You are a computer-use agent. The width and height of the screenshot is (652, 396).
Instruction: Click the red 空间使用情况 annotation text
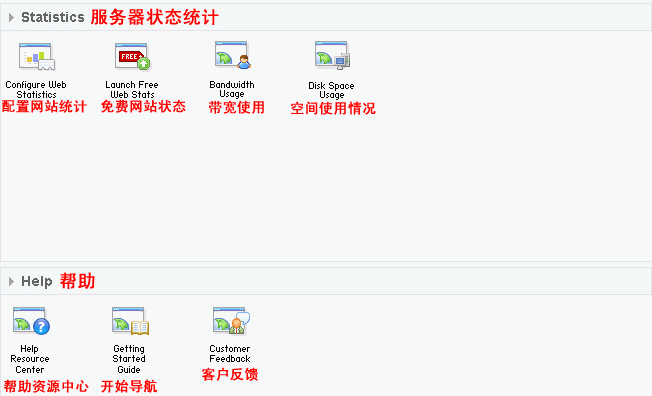pyautogui.click(x=333, y=109)
